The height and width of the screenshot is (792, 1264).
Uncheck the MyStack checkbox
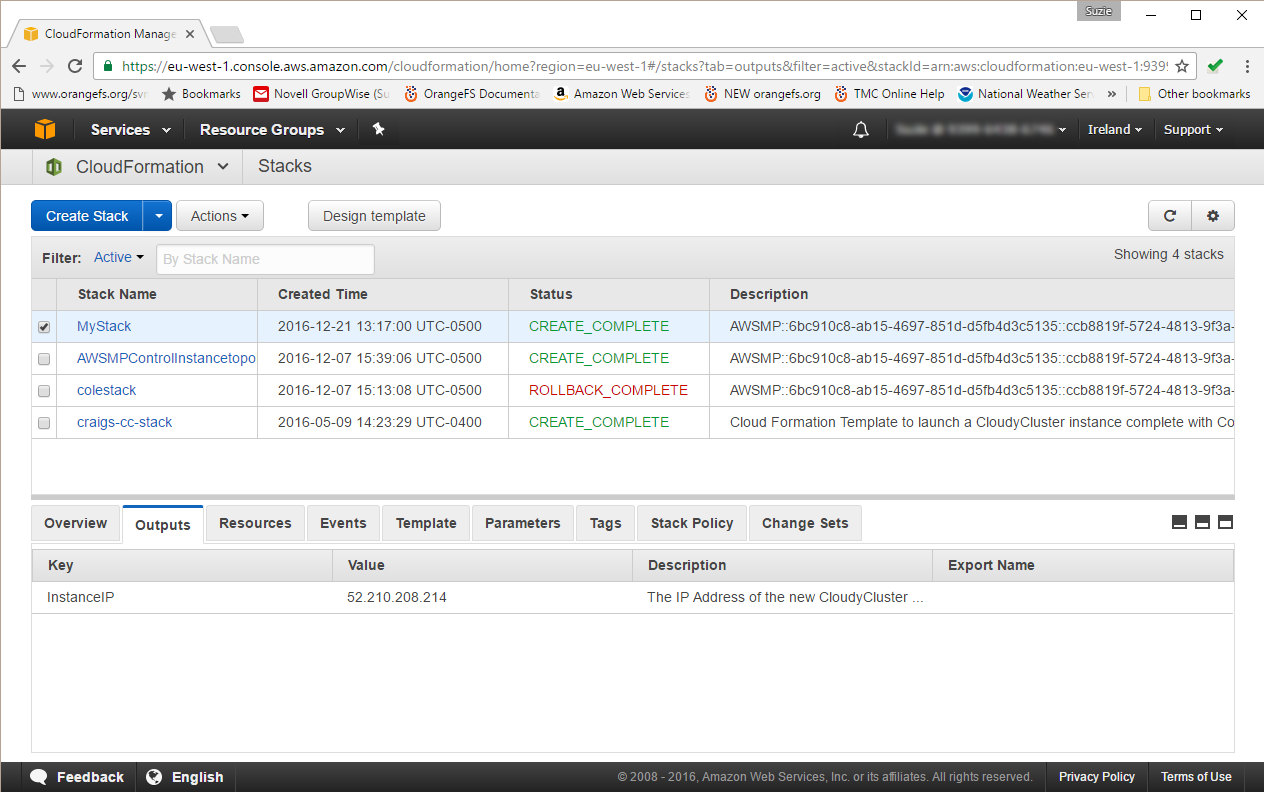pos(43,326)
